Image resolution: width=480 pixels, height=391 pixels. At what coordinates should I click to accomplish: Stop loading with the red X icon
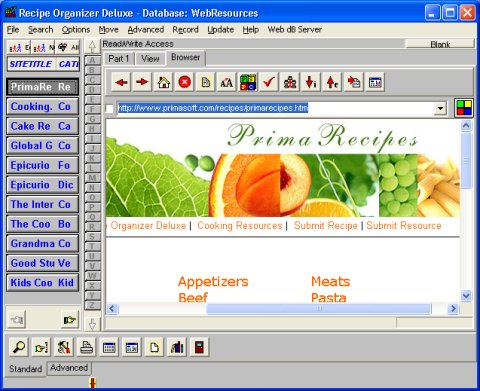click(x=185, y=82)
